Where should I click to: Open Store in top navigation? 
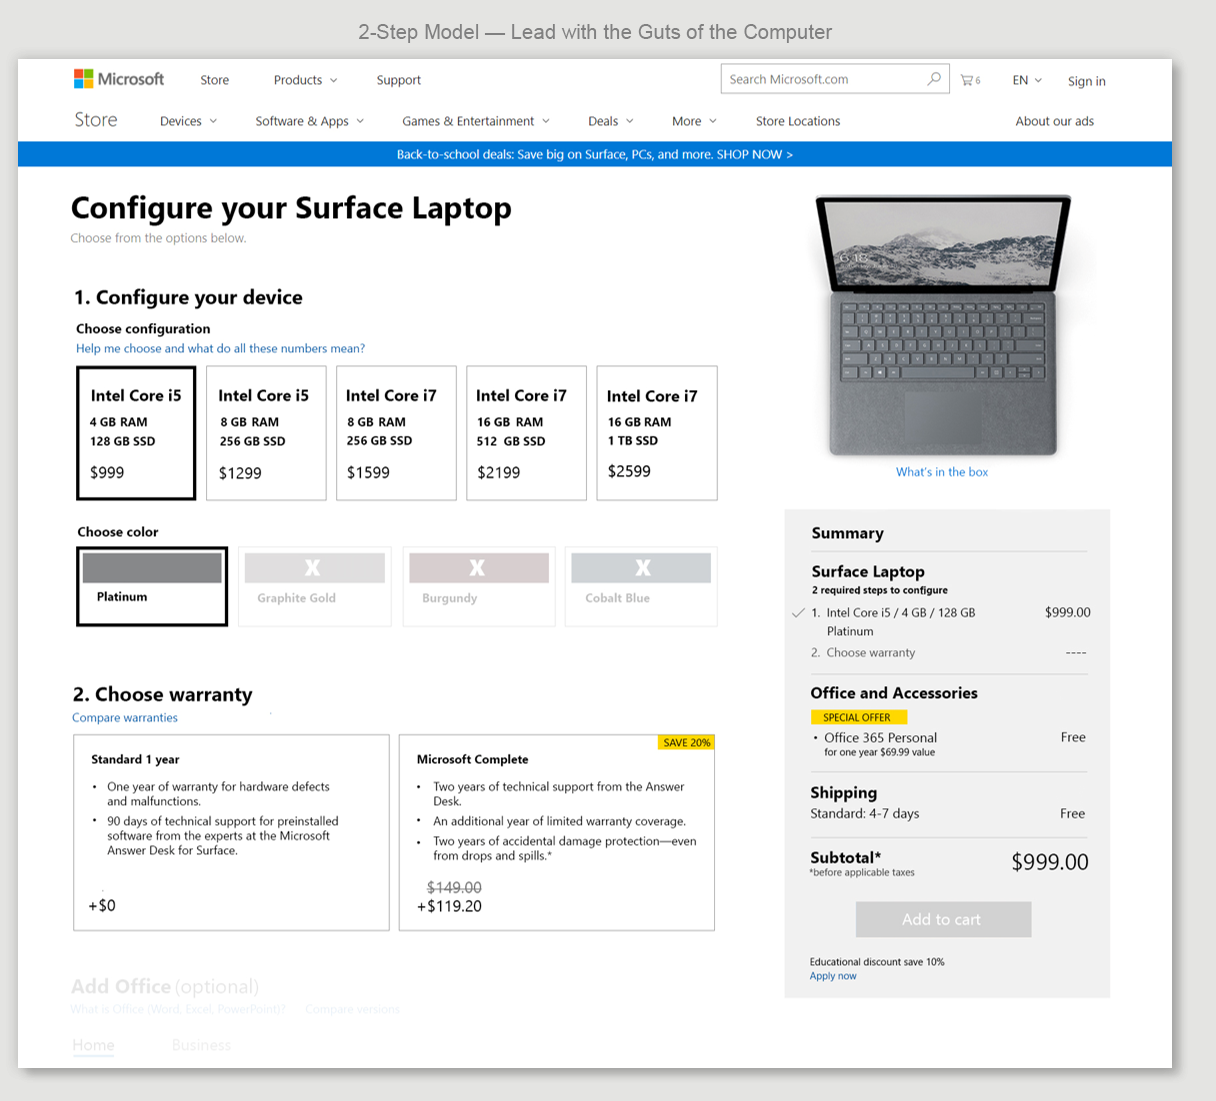[214, 80]
